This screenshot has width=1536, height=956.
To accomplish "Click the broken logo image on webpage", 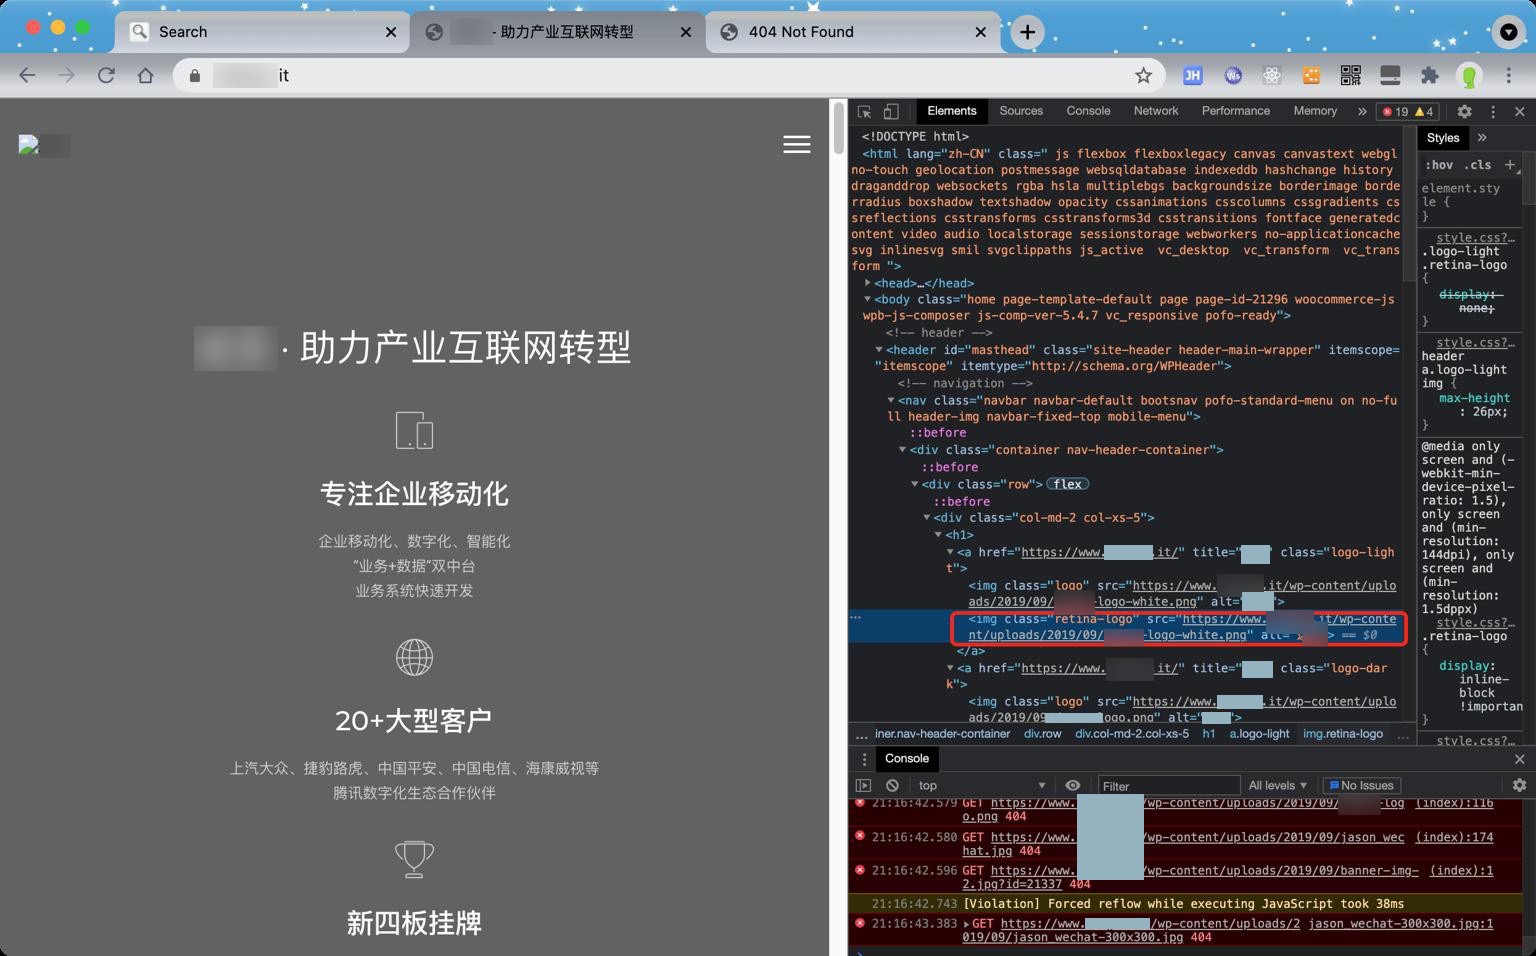I will pyautogui.click(x=44, y=146).
